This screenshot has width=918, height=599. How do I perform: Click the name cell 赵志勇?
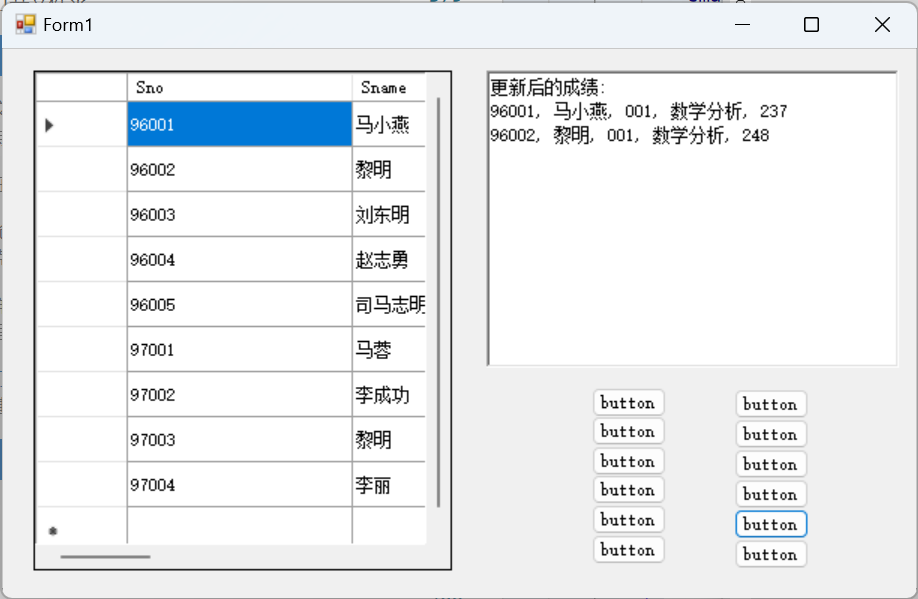tap(389, 259)
